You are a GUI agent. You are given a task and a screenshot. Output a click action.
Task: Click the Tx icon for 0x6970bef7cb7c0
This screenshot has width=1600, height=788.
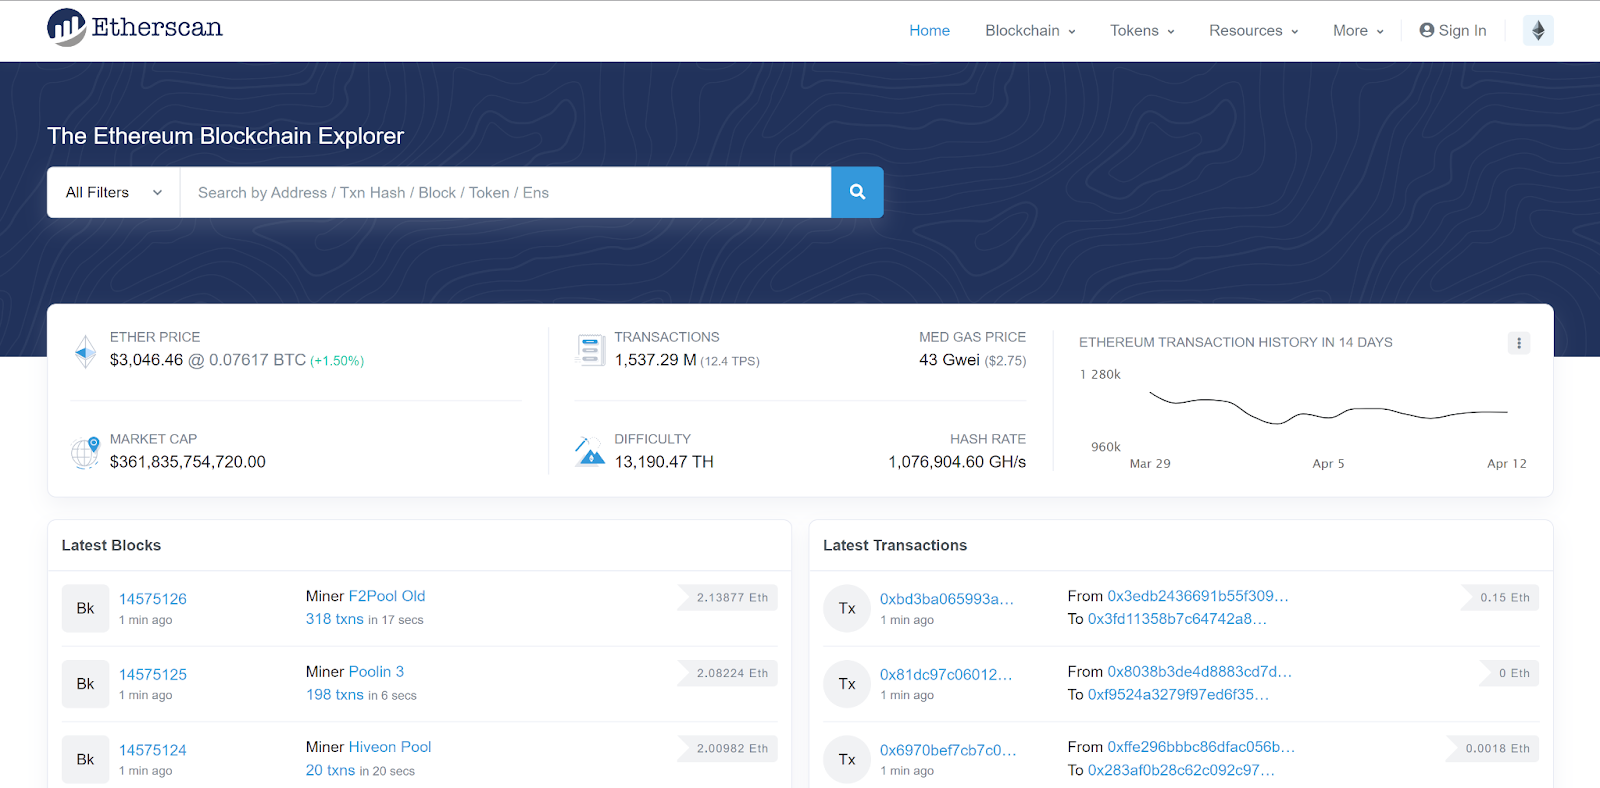point(847,759)
